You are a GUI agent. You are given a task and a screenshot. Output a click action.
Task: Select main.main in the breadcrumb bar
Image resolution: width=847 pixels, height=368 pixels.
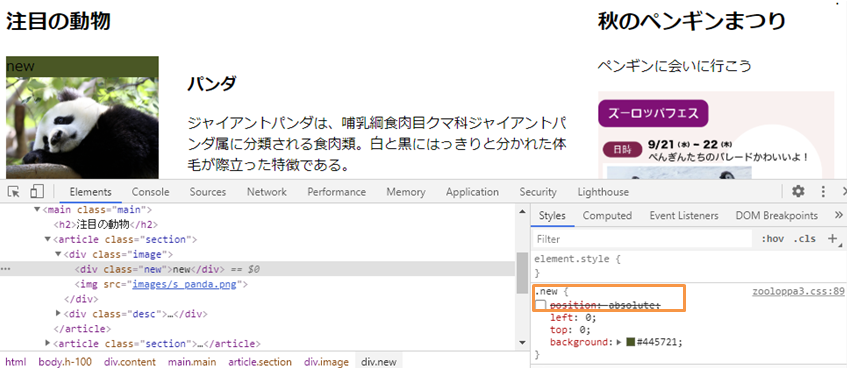pos(192,362)
